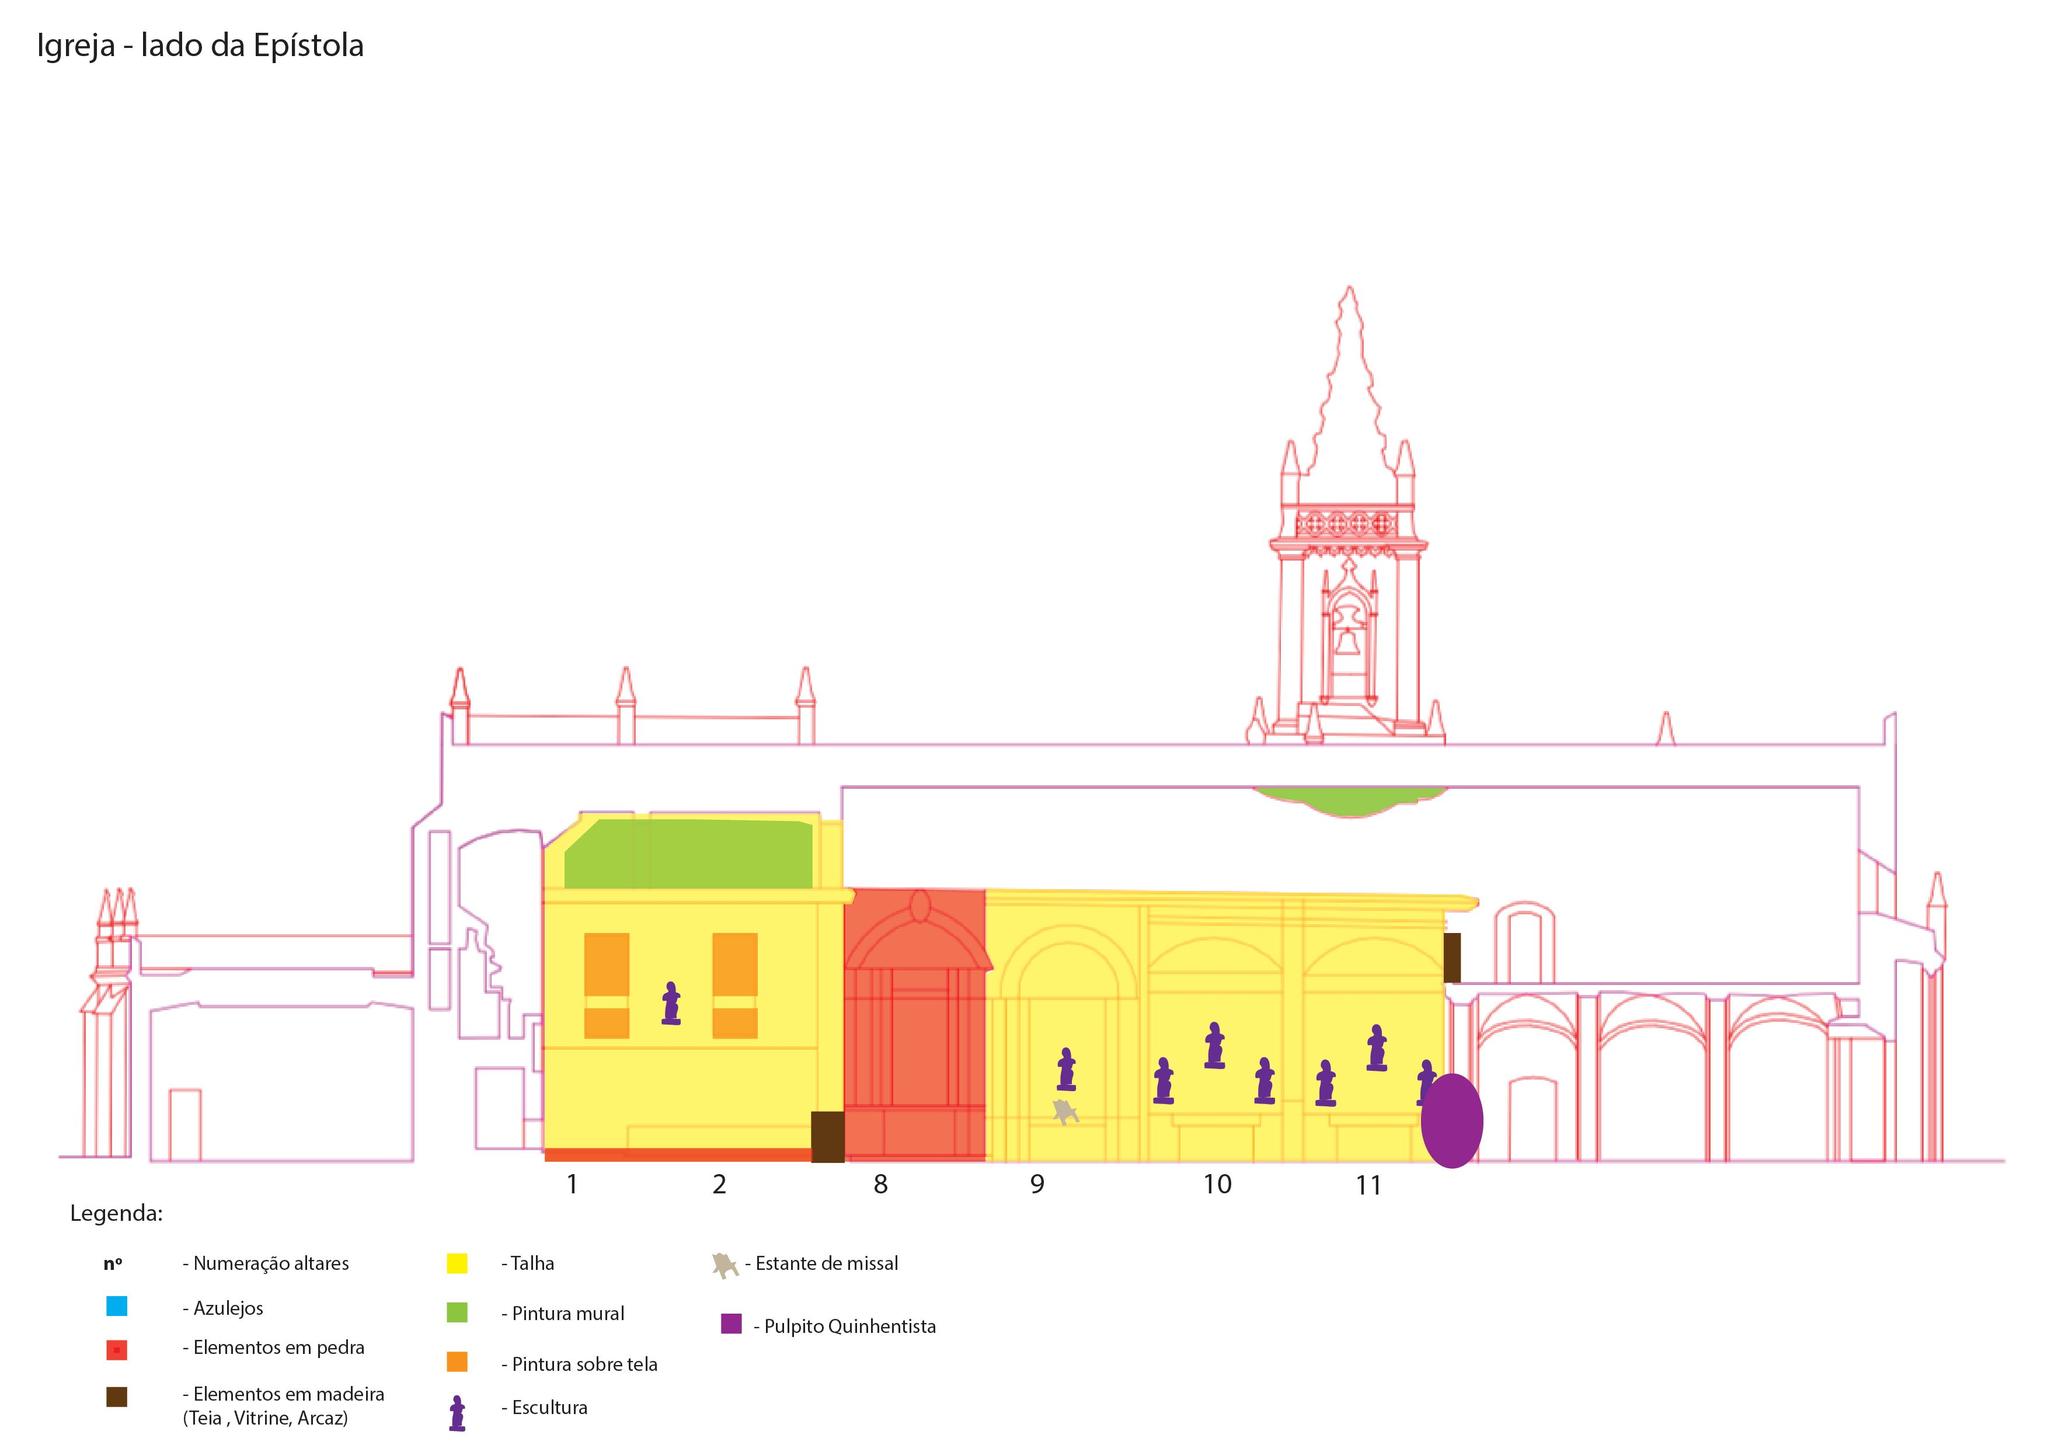Click the sculpture icon in the legend
The height and width of the screenshot is (1448, 2048).
[x=457, y=1413]
